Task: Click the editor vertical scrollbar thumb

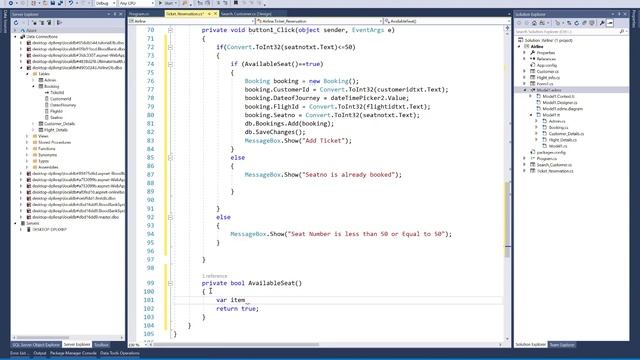Action: [x=507, y=220]
